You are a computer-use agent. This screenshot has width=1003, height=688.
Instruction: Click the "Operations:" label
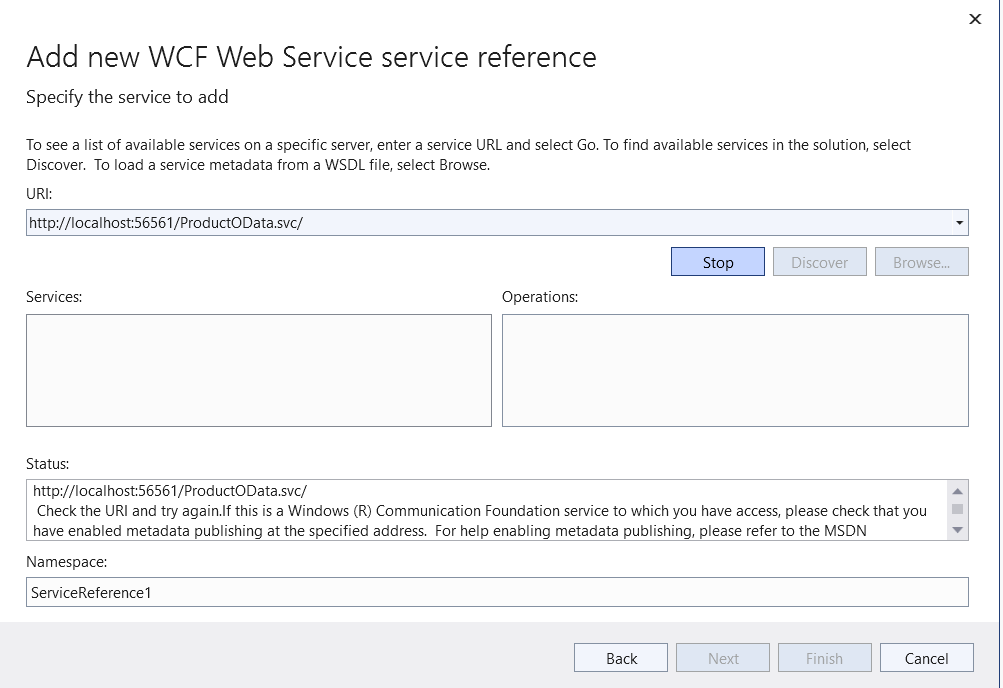(540, 296)
